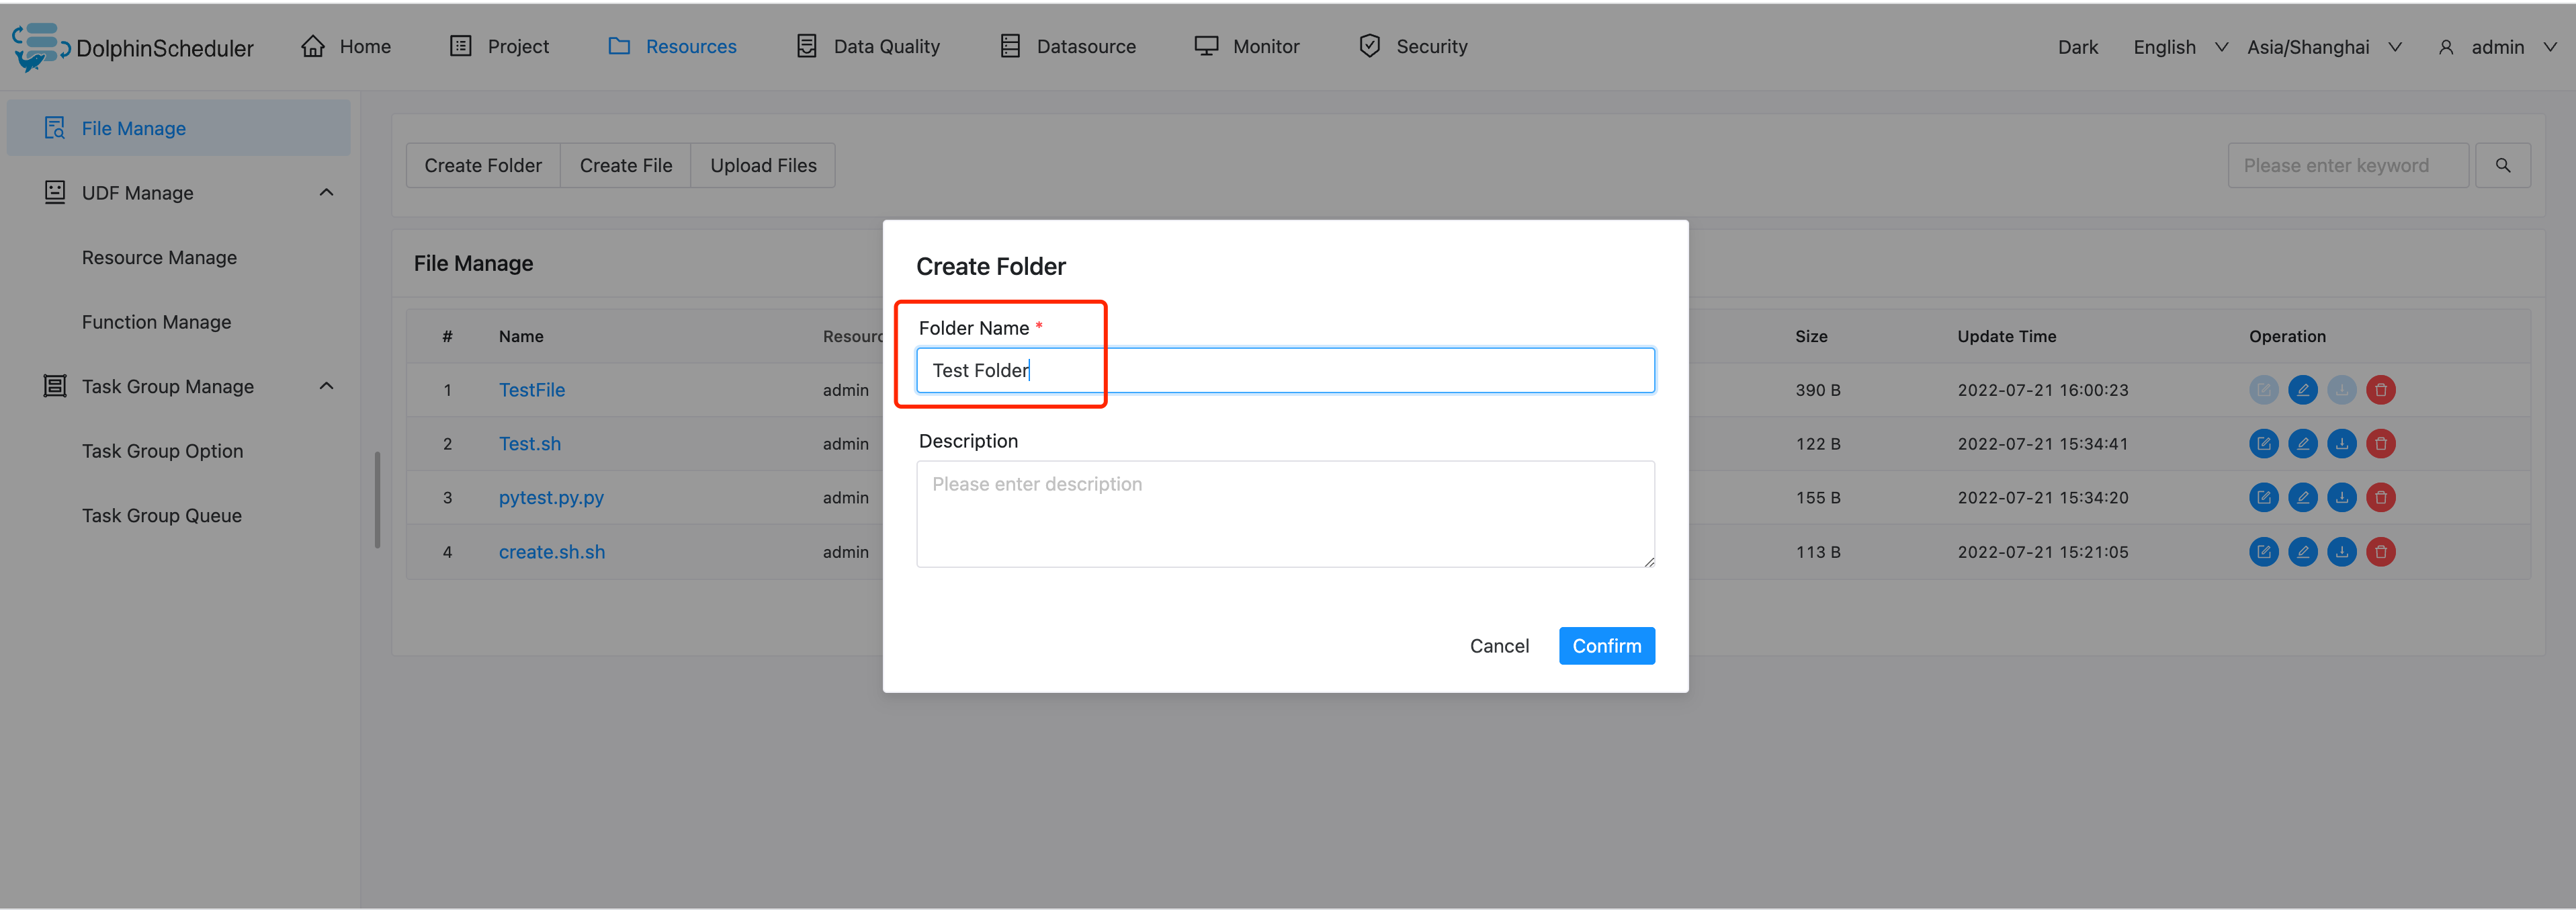Cancel the Create Folder dialog
Screen dimensions: 2576x910
click(x=1498, y=646)
